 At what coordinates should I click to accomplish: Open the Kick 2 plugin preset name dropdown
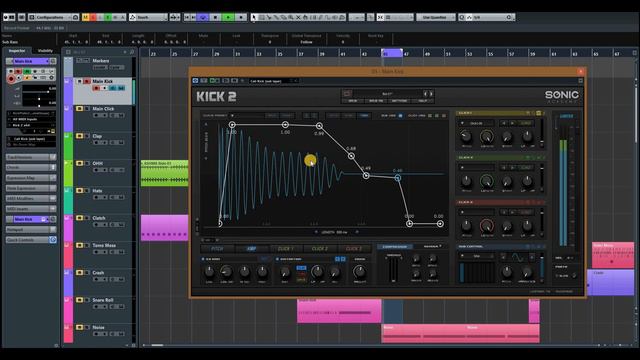coord(273,81)
